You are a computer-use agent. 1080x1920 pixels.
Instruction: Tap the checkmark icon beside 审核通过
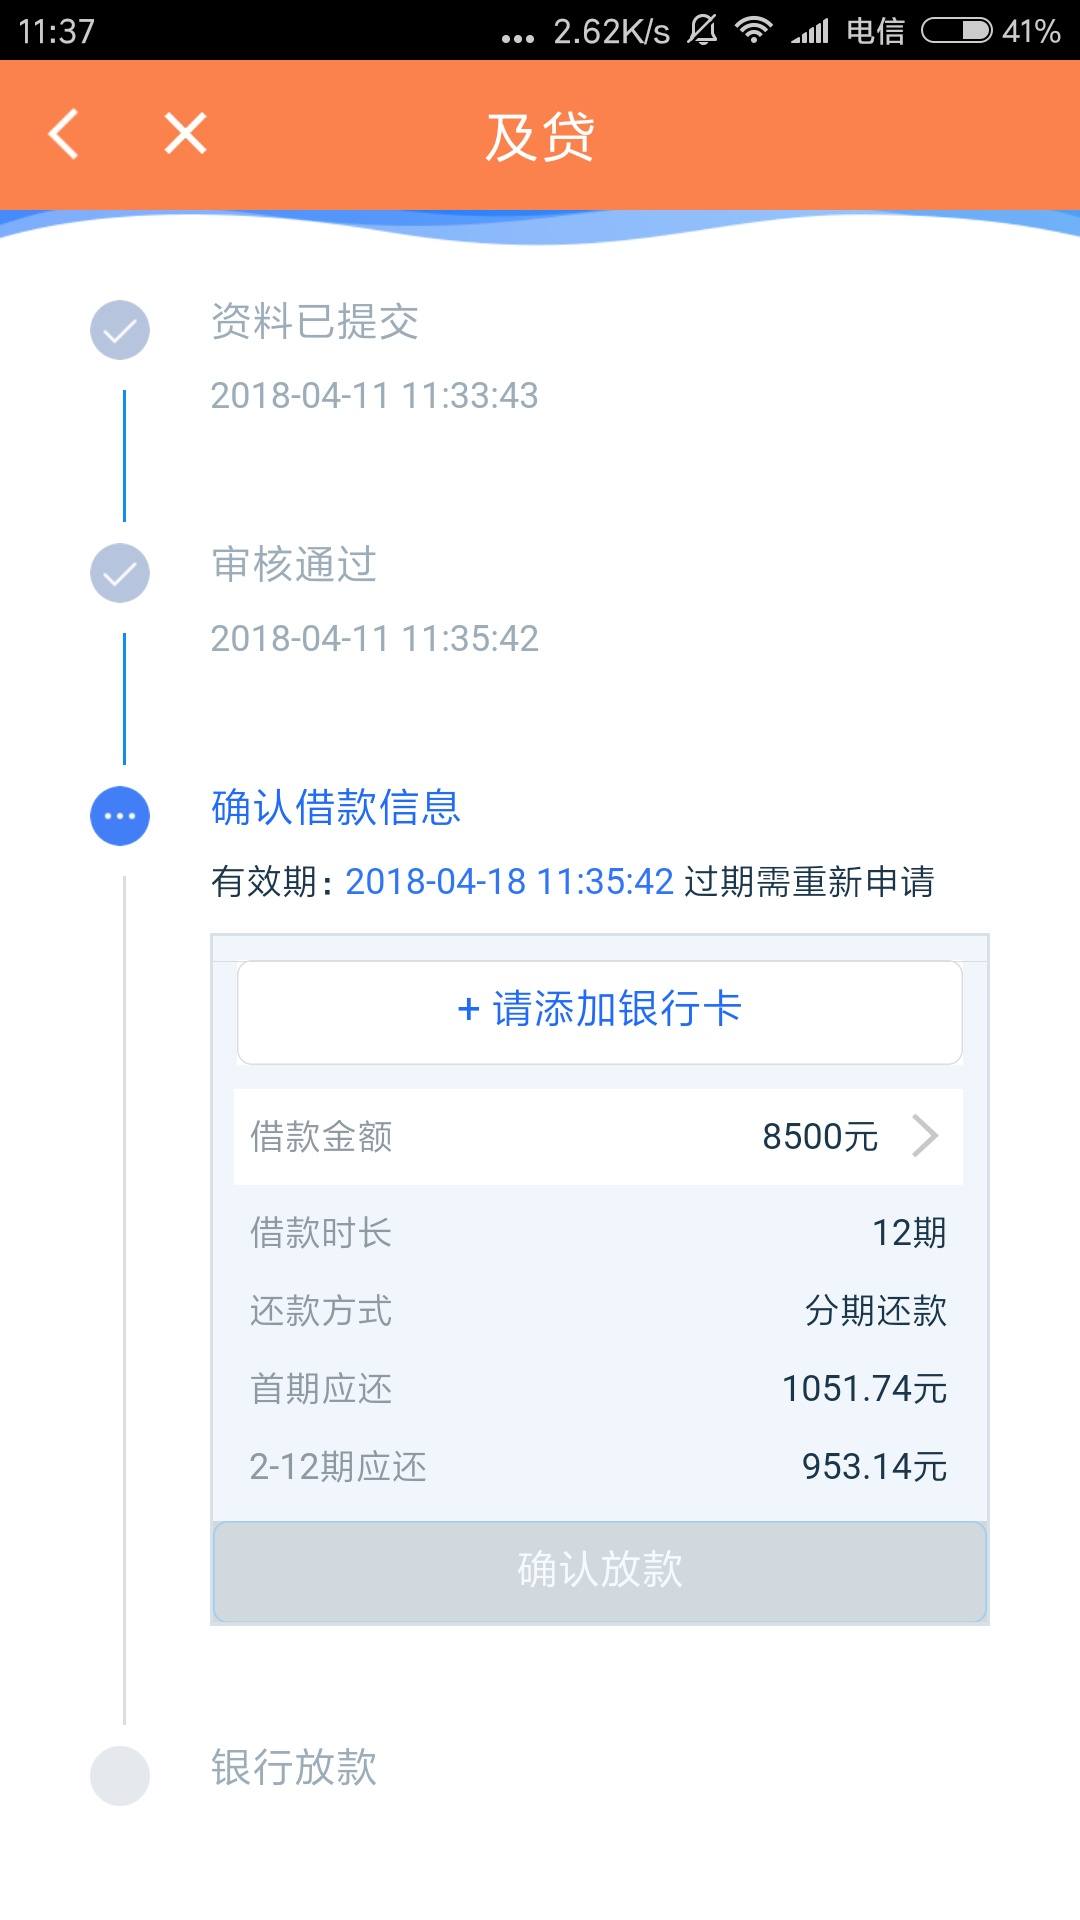120,573
